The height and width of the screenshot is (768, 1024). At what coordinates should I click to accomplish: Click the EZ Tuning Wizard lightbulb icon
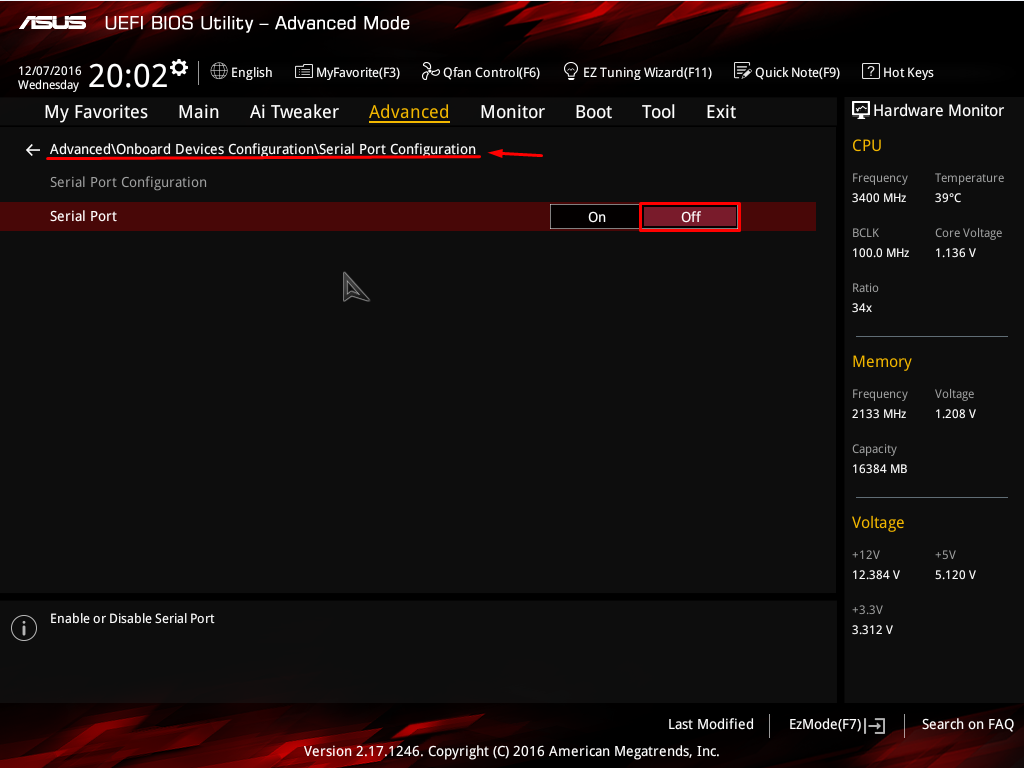tap(571, 71)
